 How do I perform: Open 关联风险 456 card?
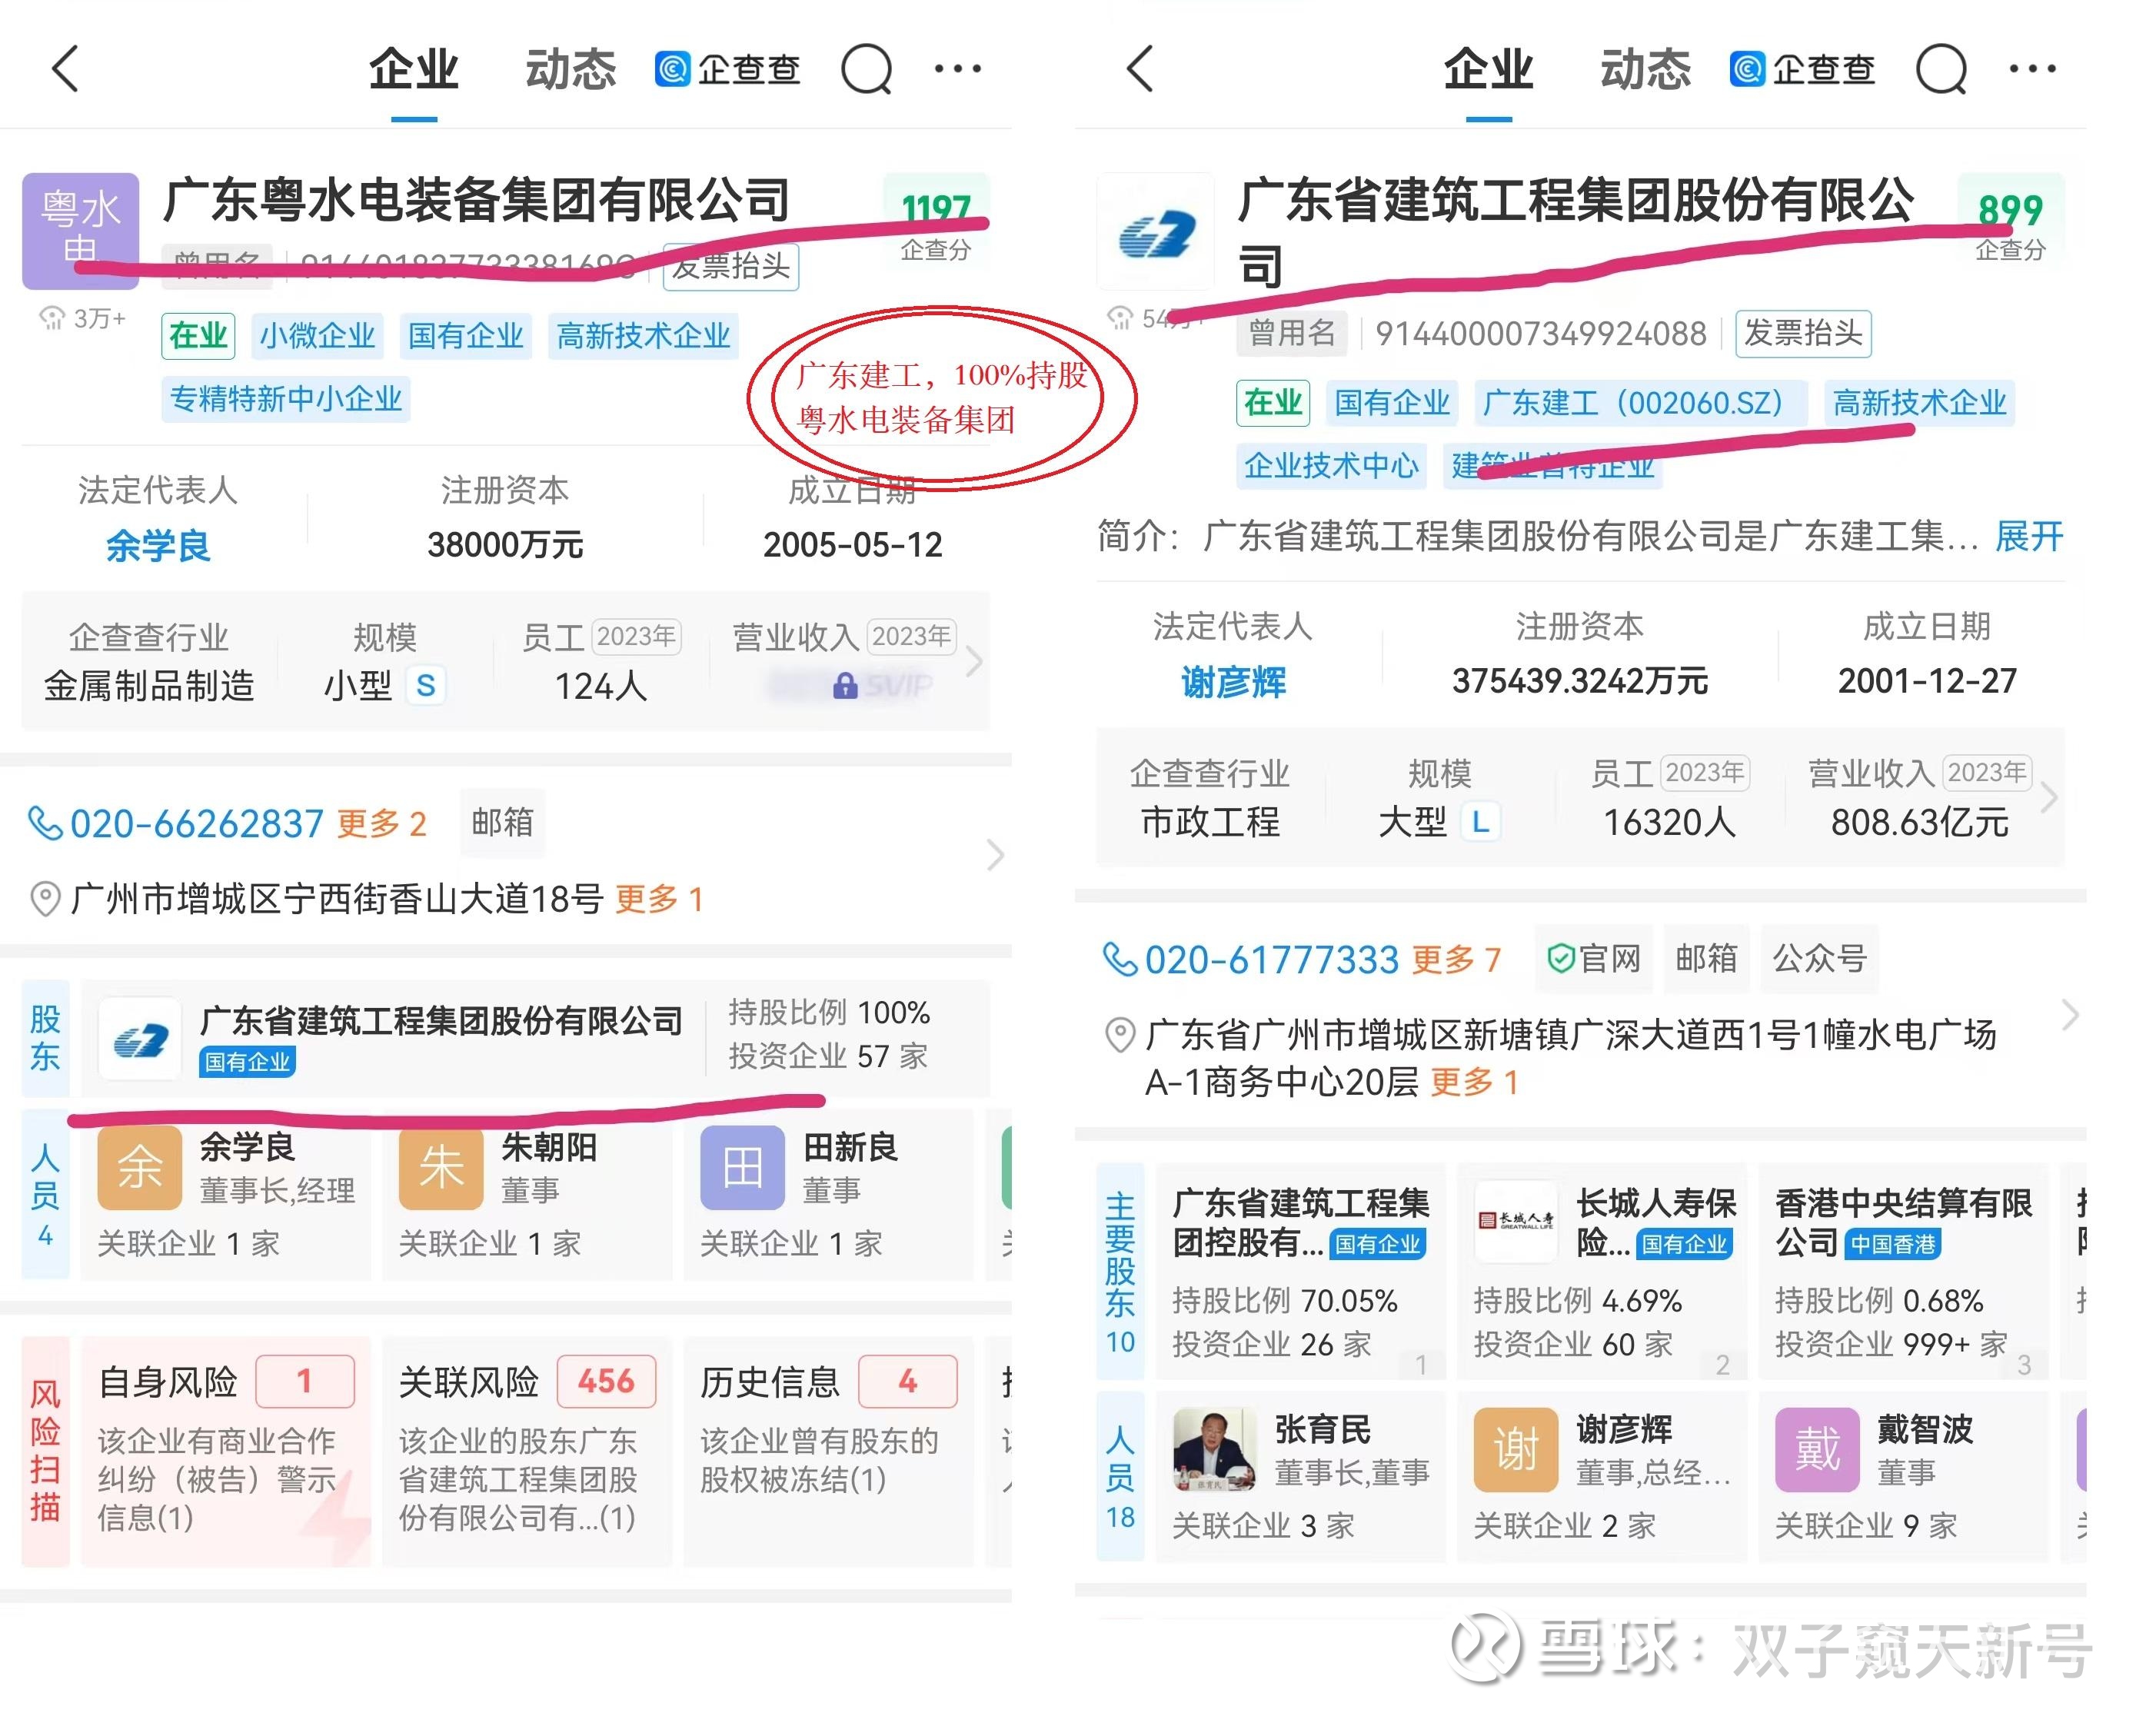coord(527,1450)
